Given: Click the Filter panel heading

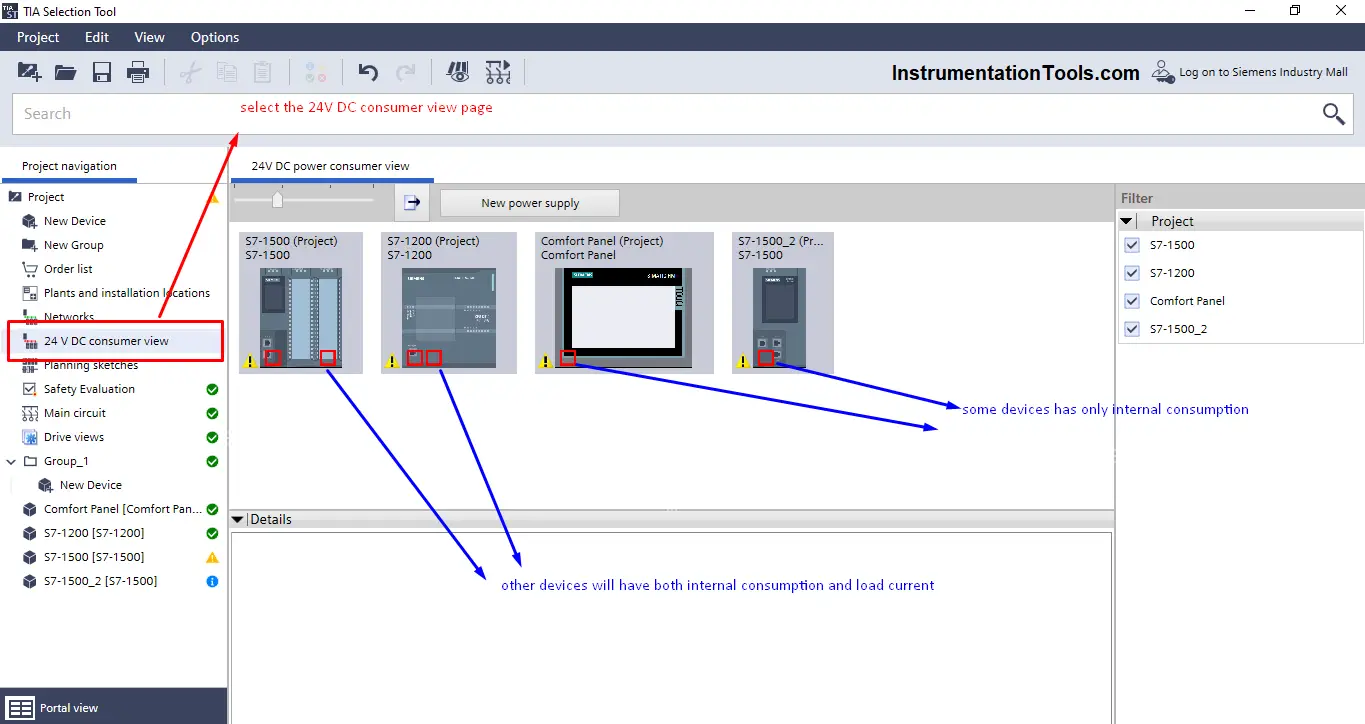Looking at the screenshot, I should (1137, 198).
